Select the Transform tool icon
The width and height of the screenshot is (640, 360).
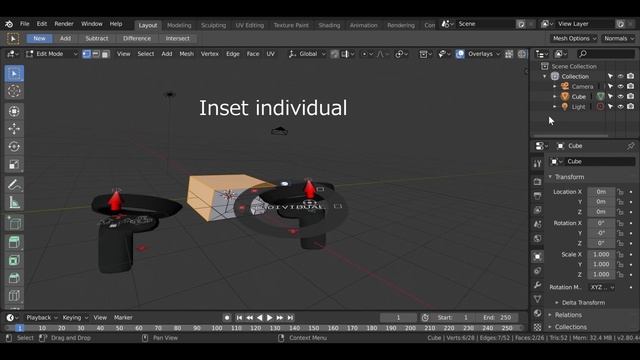pos(14,111)
